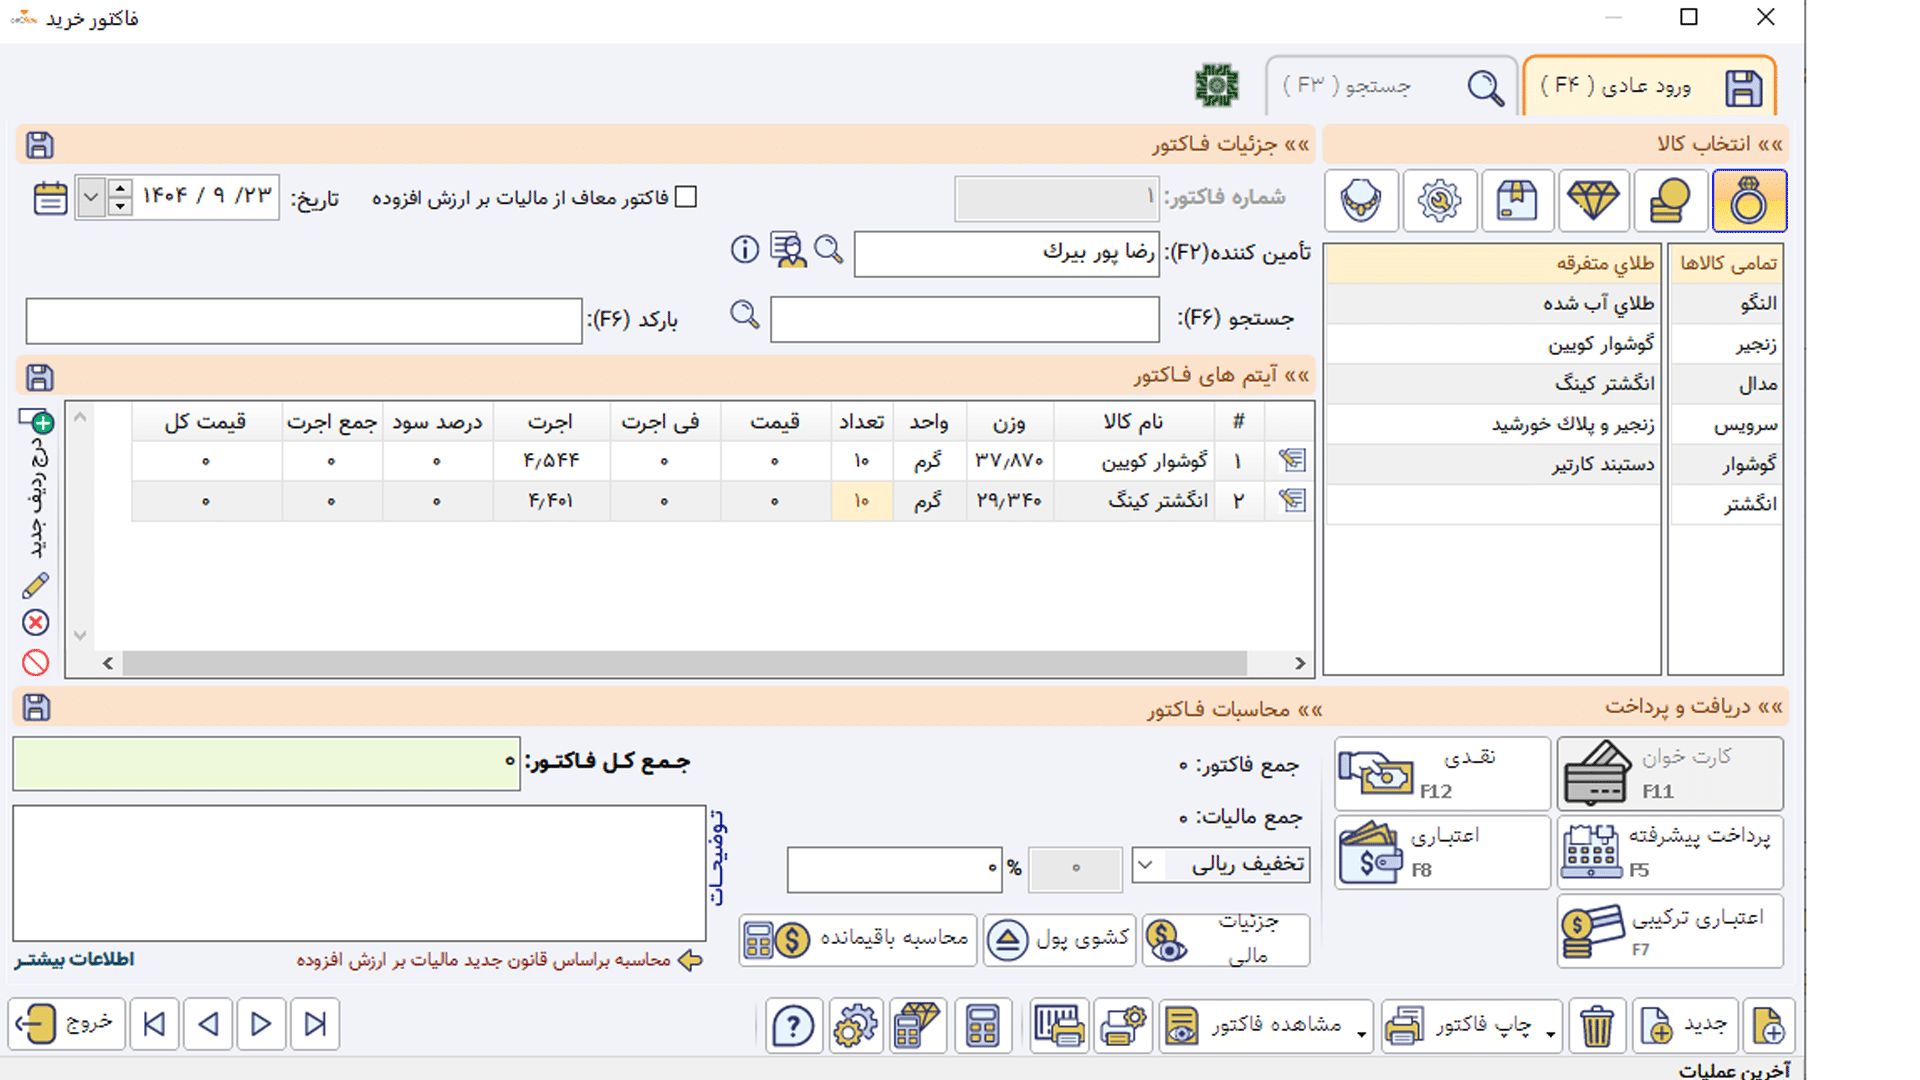Select the necklace product category icon
Screen dimensions: 1920x1080
1361,201
